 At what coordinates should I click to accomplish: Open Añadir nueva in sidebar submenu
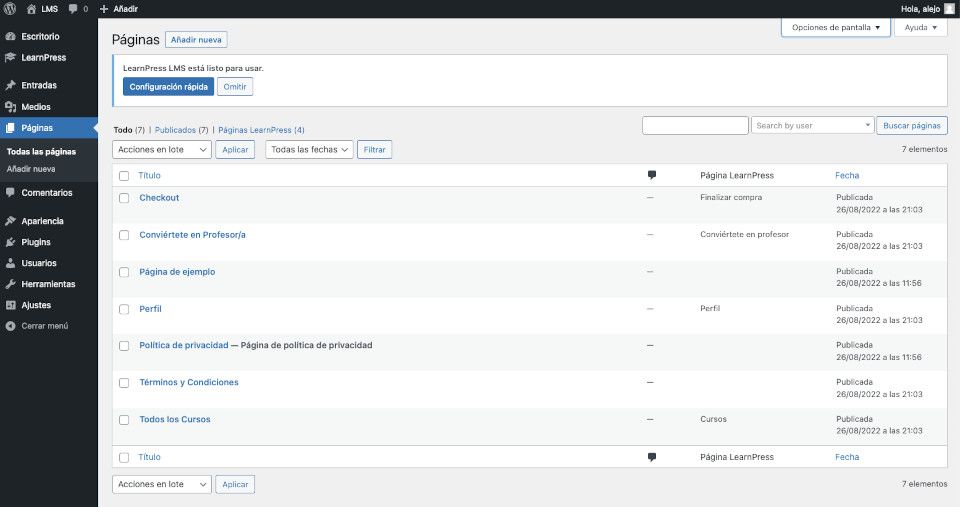pyautogui.click(x=31, y=169)
